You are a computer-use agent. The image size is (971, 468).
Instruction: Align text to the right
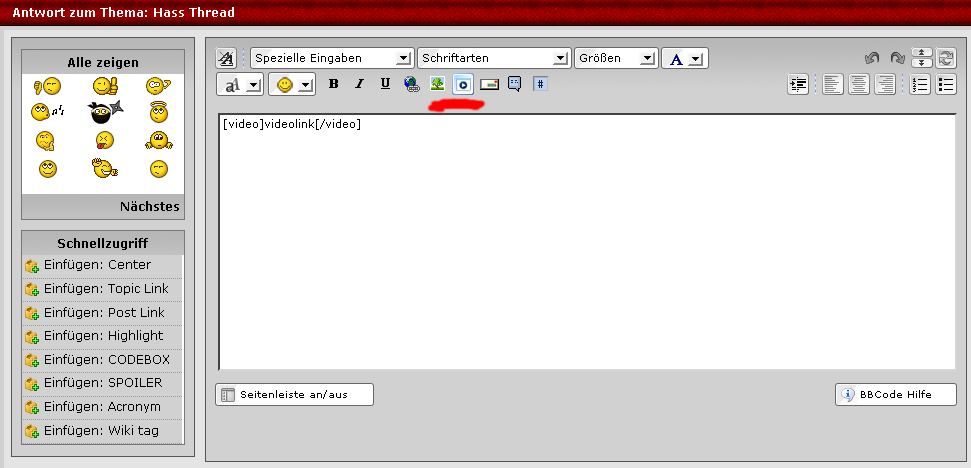(885, 84)
